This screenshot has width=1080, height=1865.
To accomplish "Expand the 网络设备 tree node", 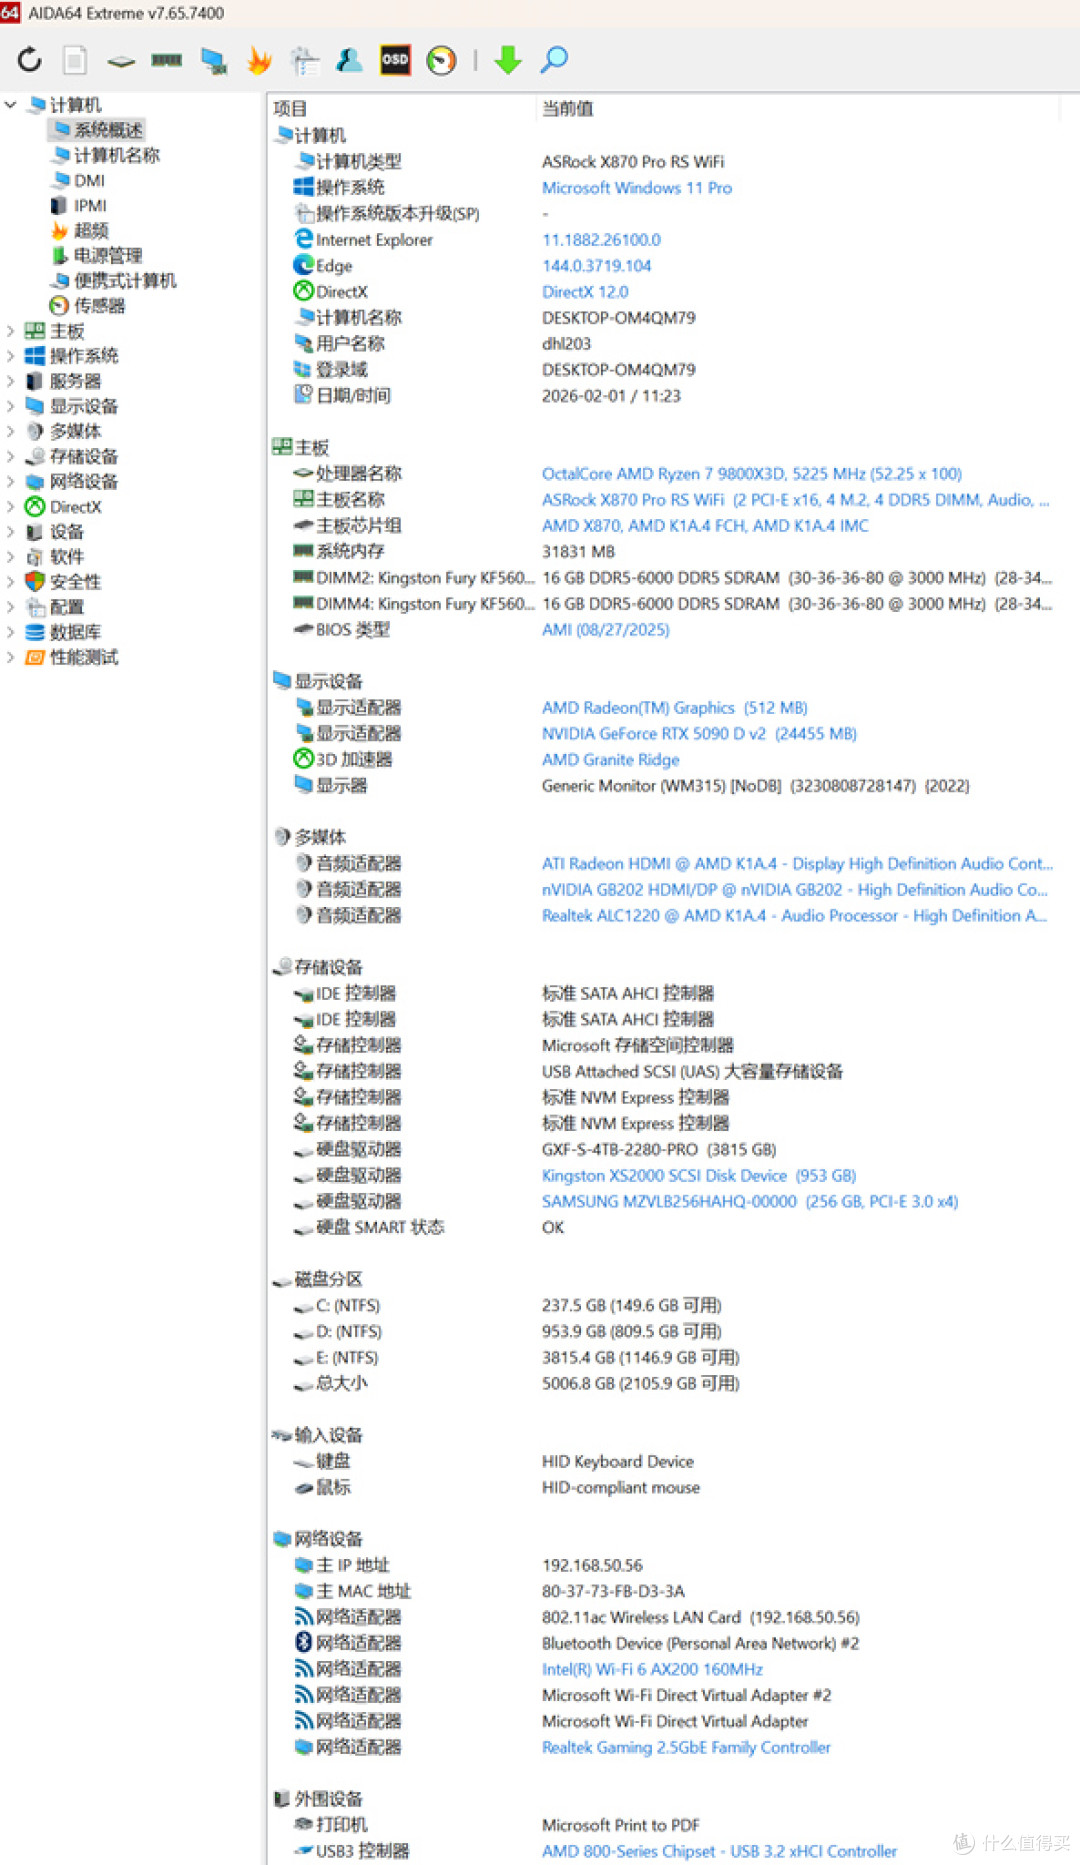I will [x=10, y=481].
